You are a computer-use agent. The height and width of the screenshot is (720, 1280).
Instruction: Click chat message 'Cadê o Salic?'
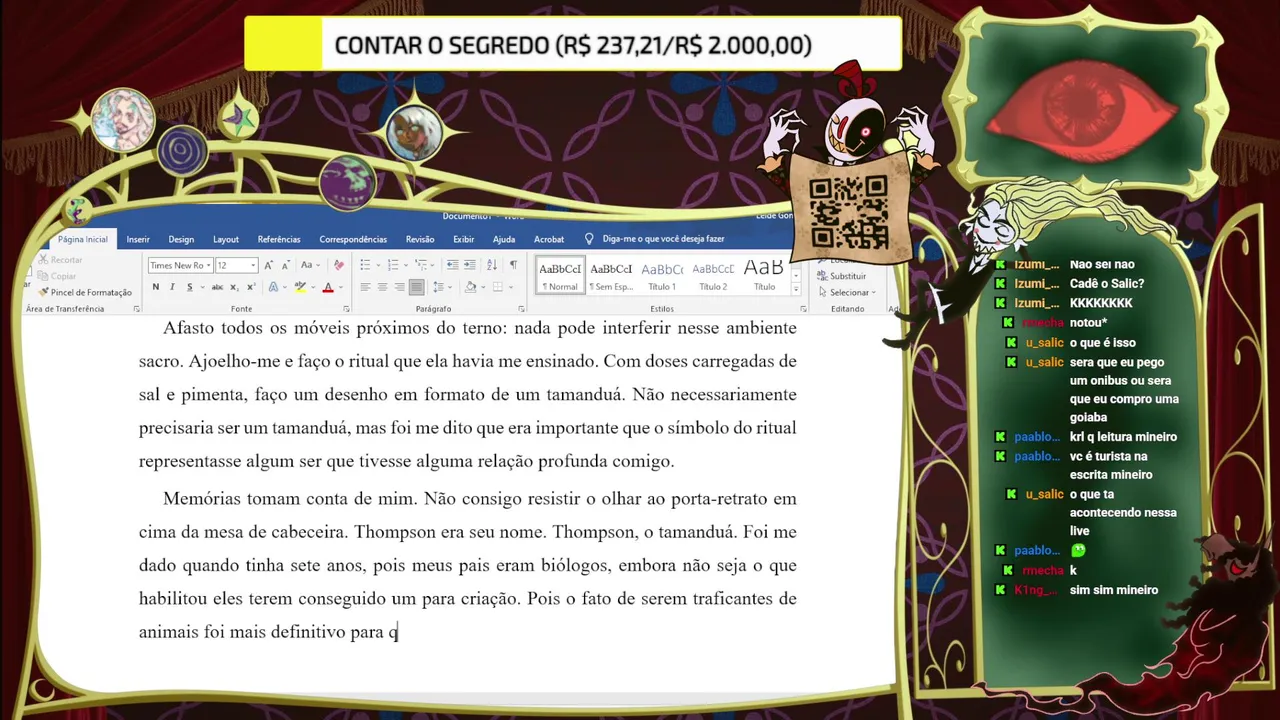(x=1106, y=283)
